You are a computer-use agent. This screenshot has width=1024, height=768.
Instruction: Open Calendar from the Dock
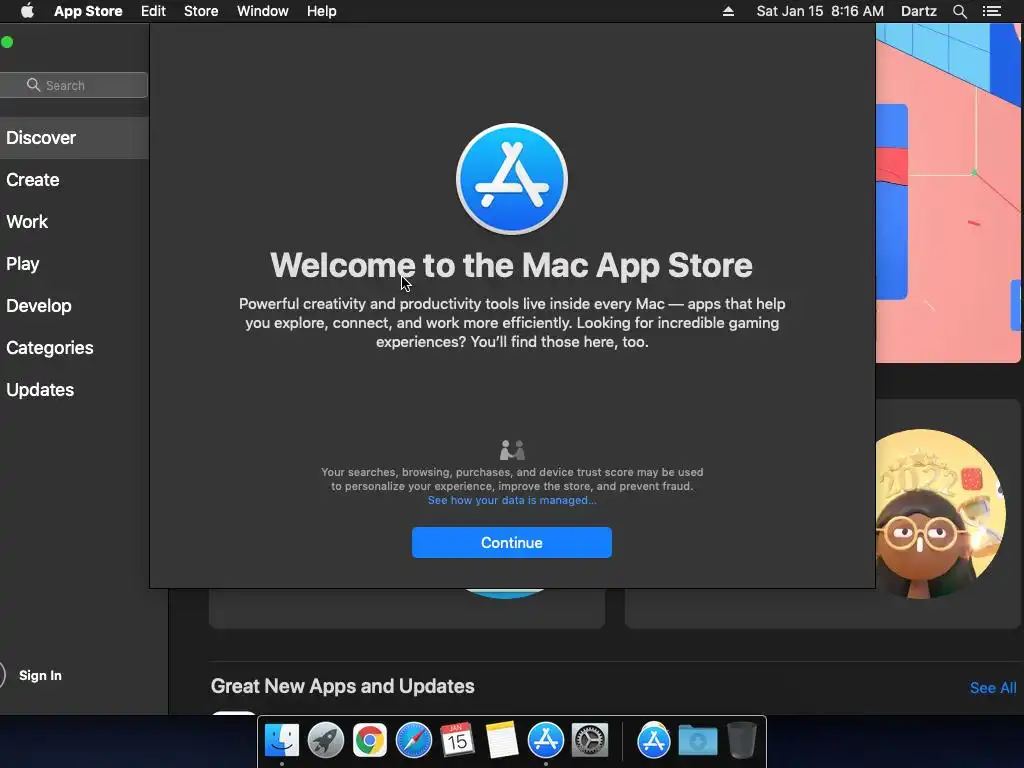click(457, 741)
